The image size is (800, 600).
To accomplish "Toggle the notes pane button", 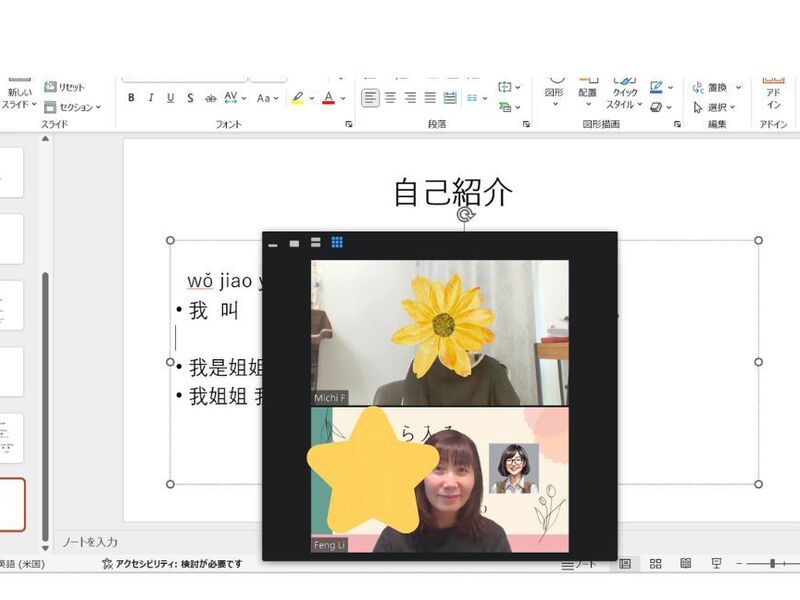I will tap(579, 564).
